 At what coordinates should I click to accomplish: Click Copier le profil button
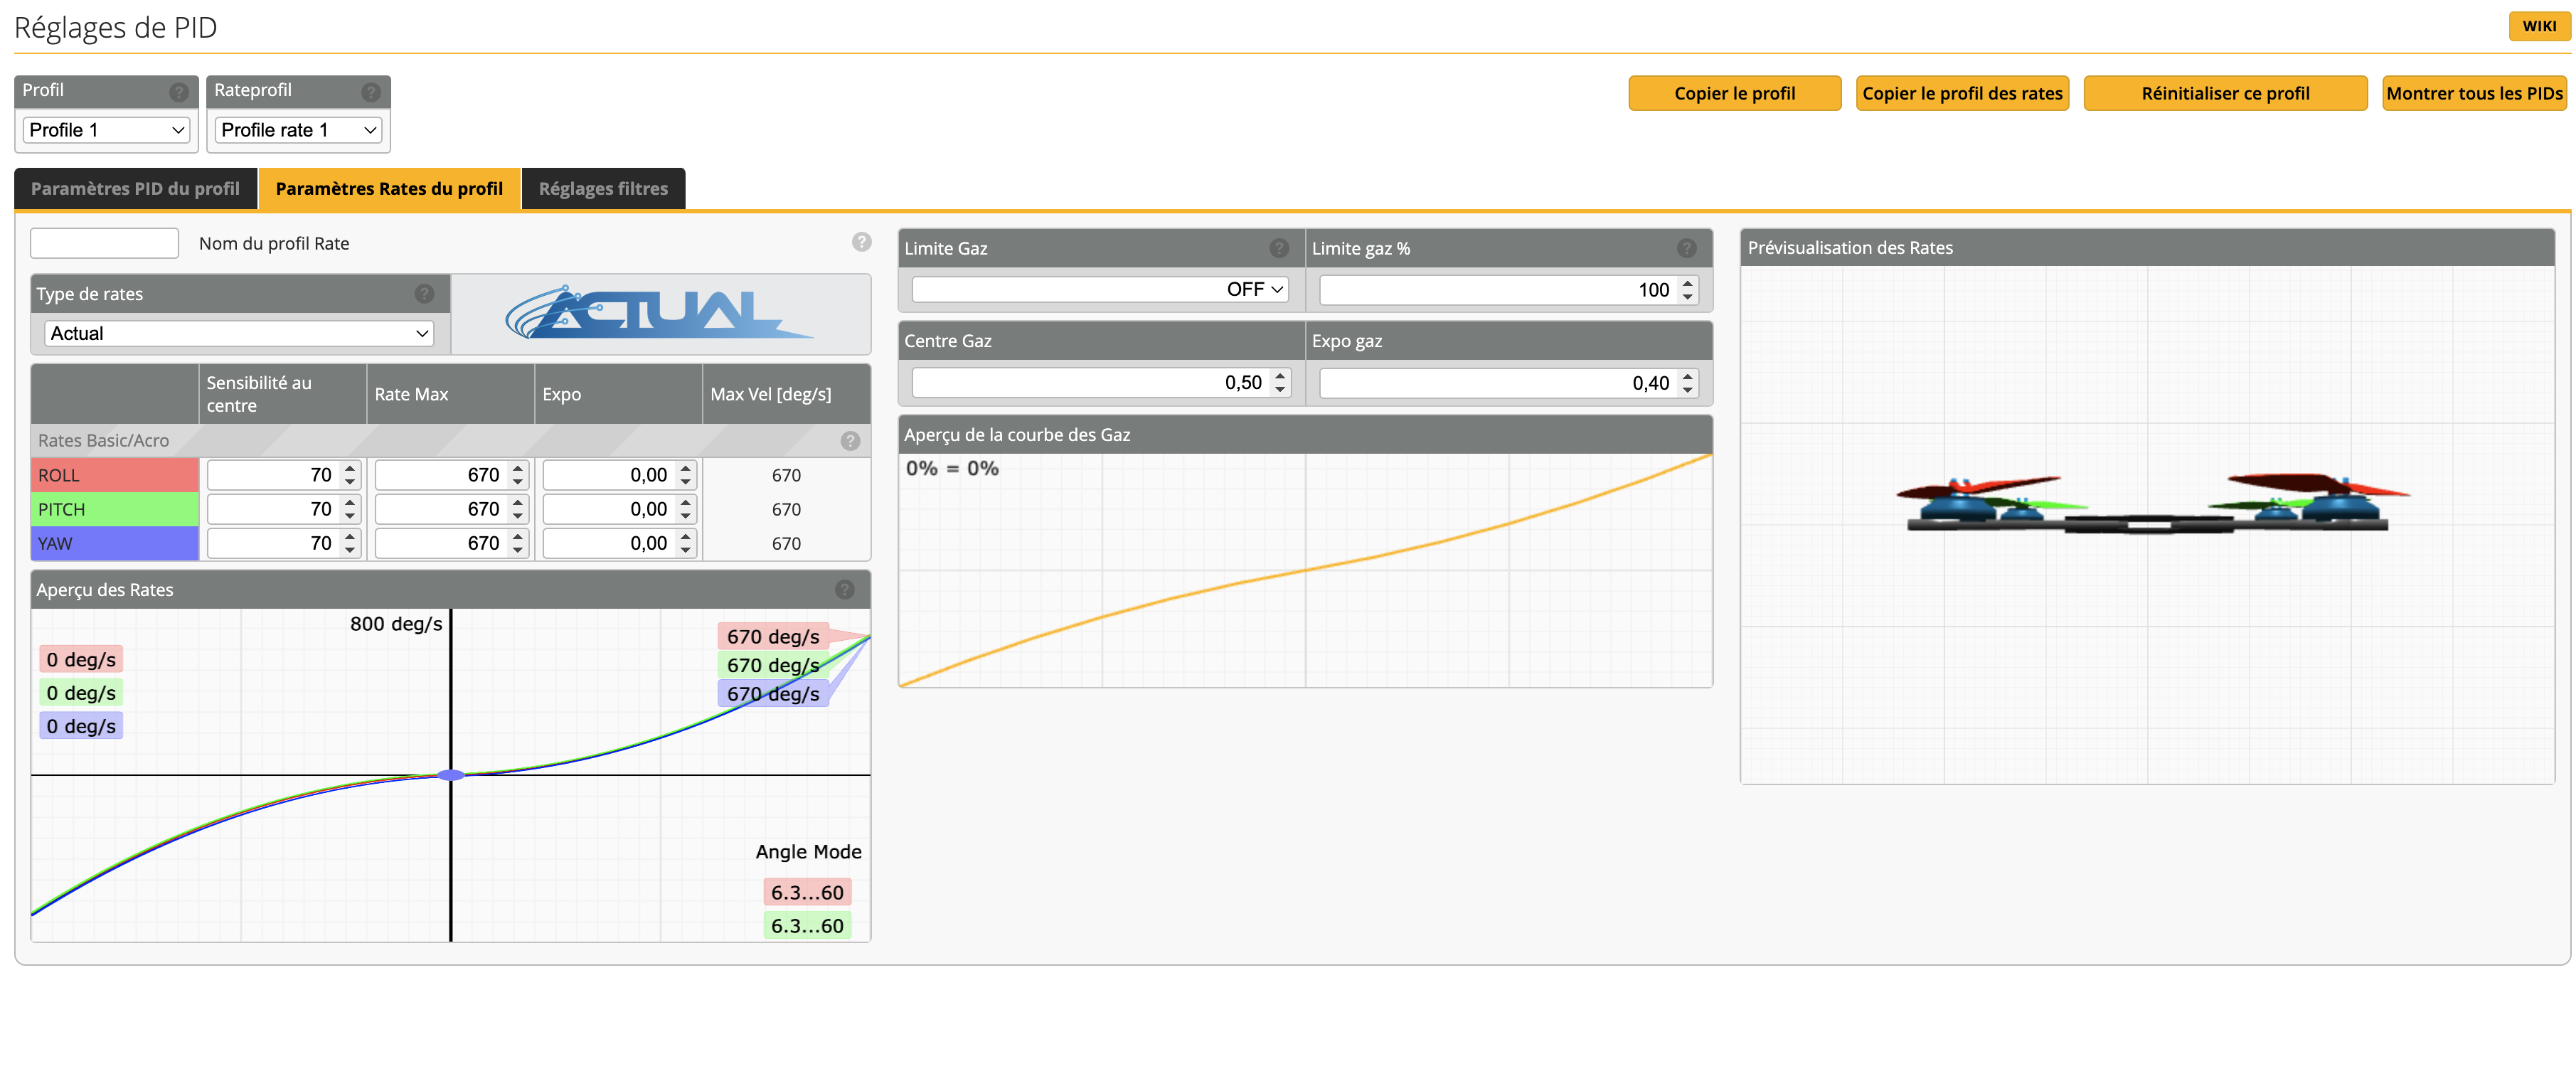1734,93
